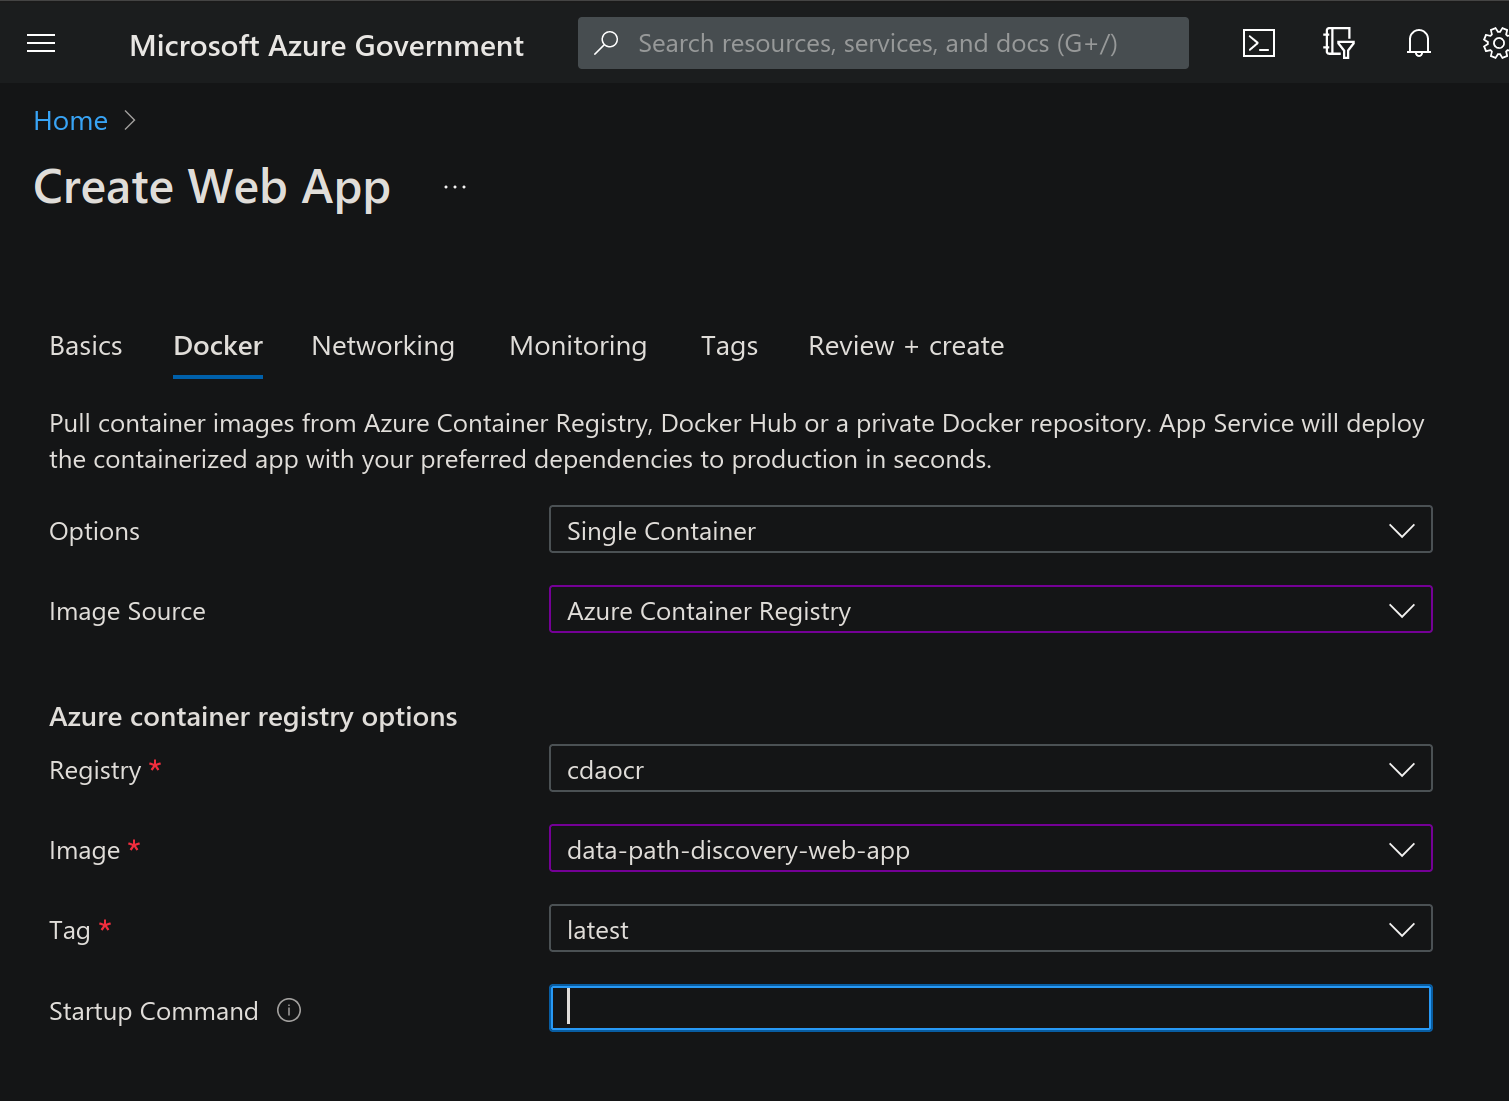Click the search magnifier icon

606,43
